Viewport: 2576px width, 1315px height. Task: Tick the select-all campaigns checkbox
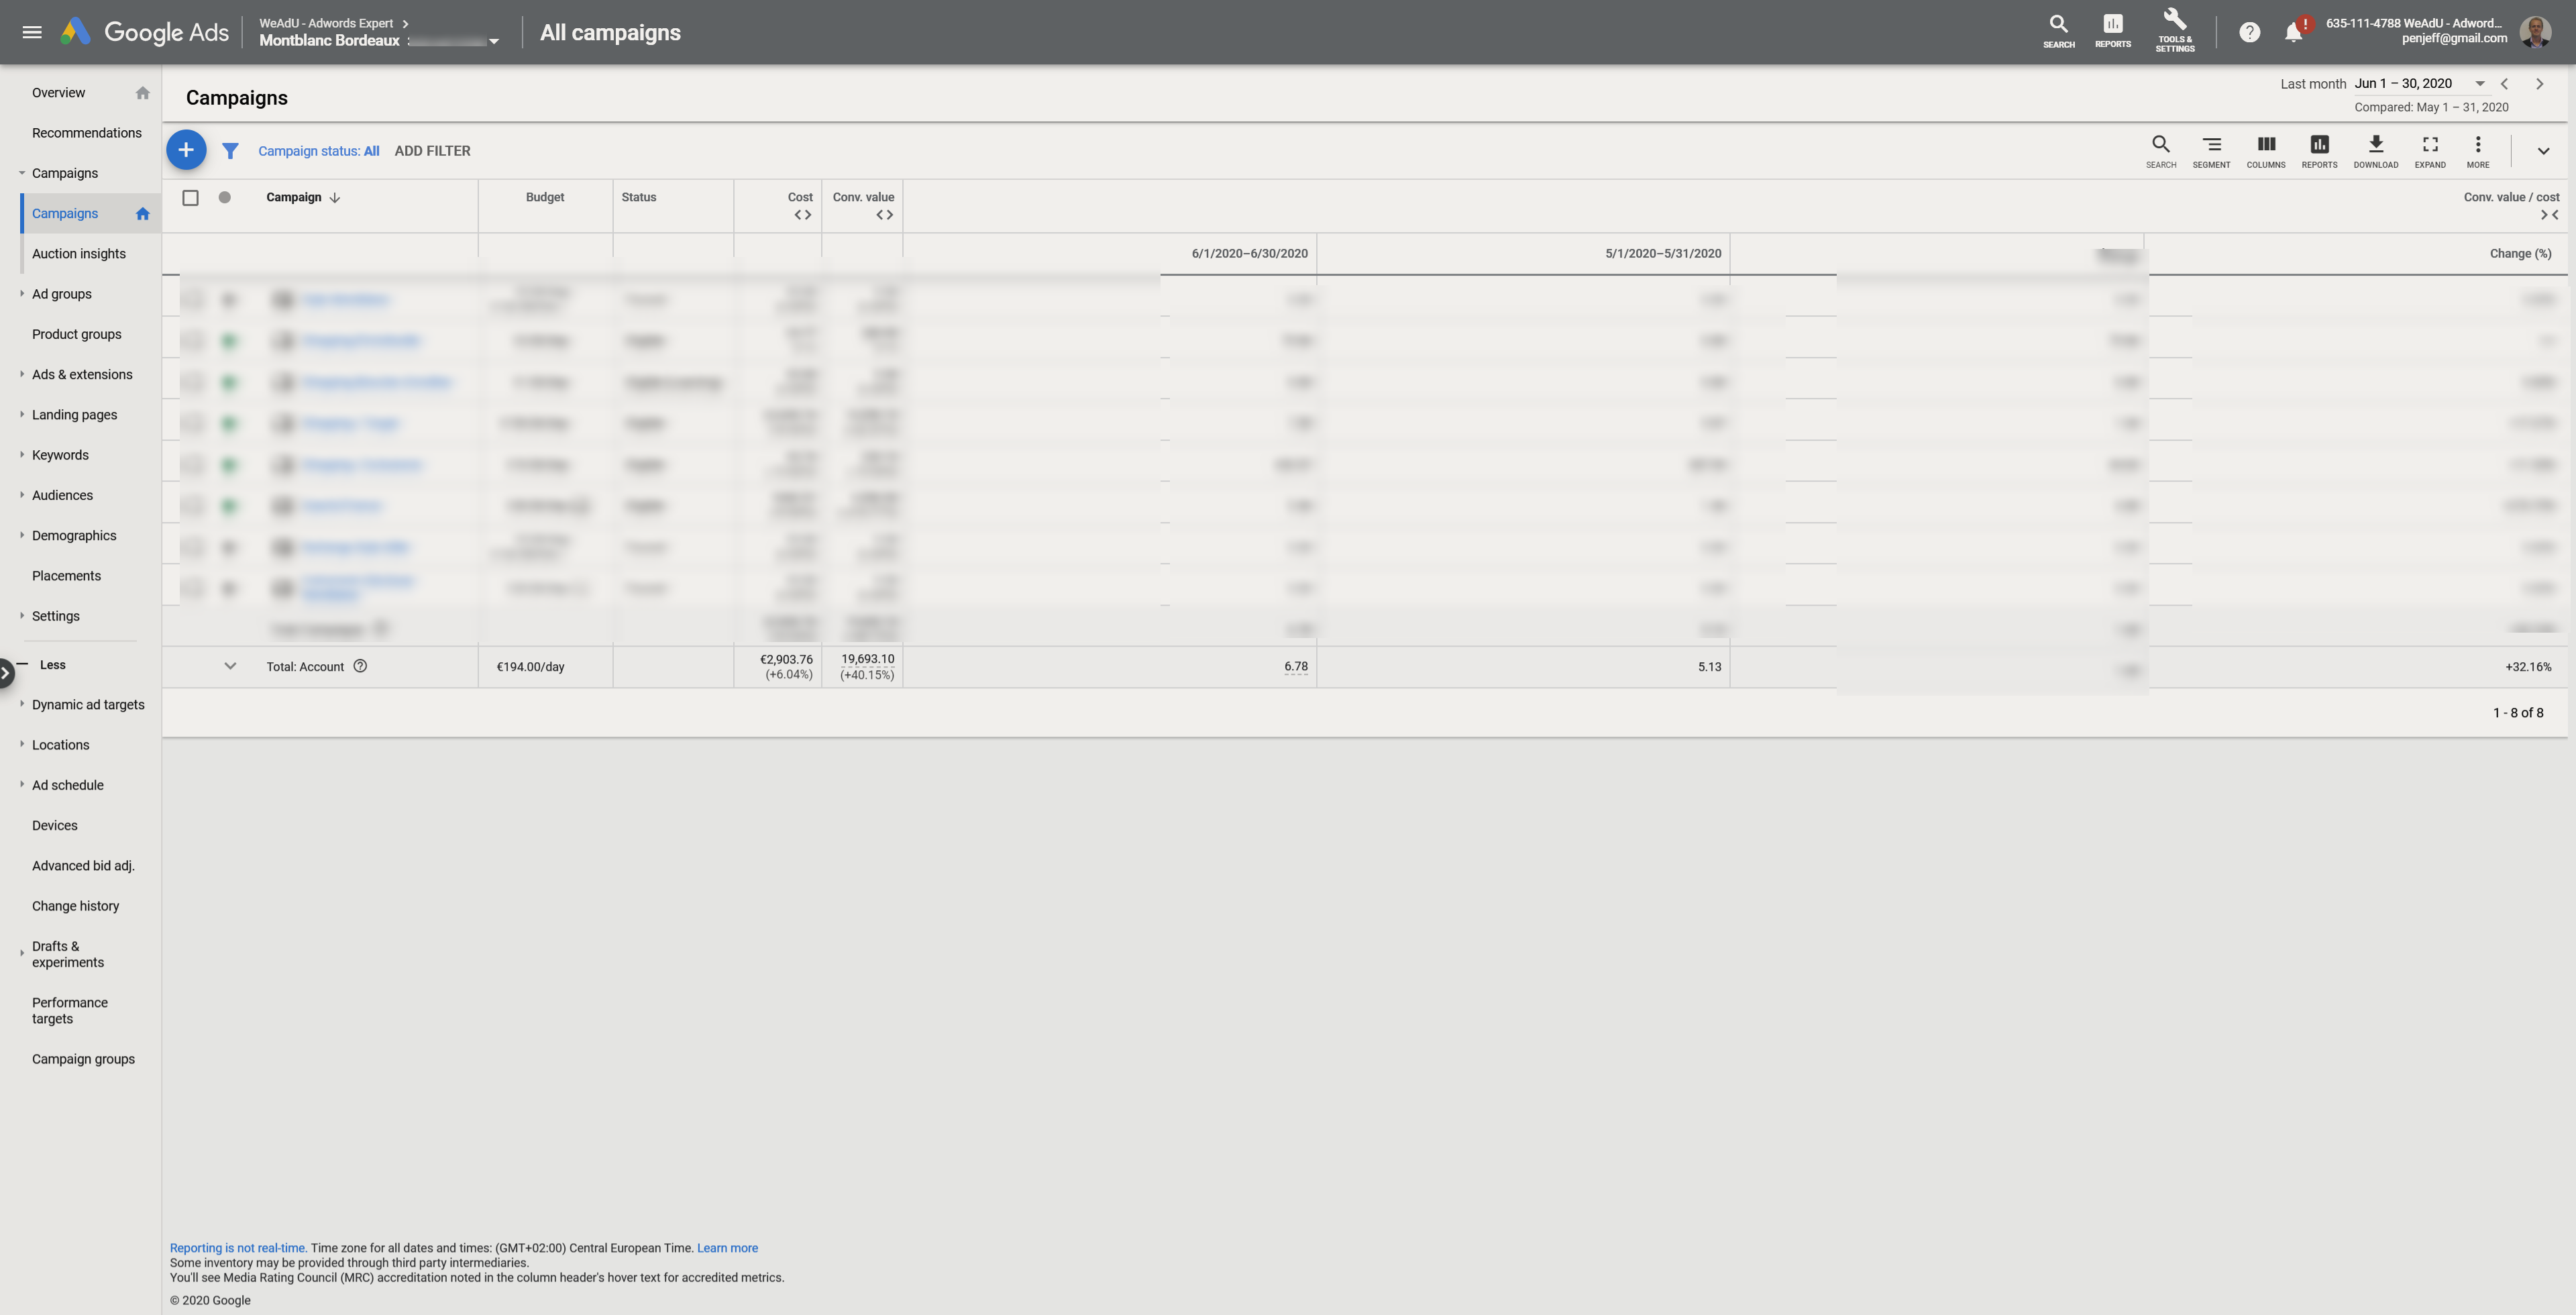(x=190, y=198)
